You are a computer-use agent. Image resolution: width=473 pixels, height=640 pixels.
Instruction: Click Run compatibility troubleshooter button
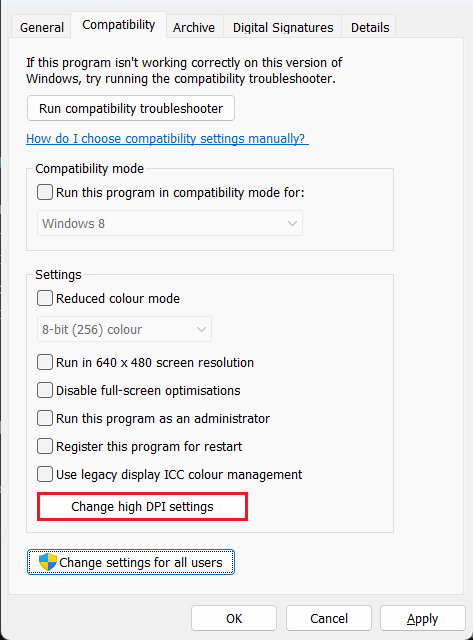point(131,108)
